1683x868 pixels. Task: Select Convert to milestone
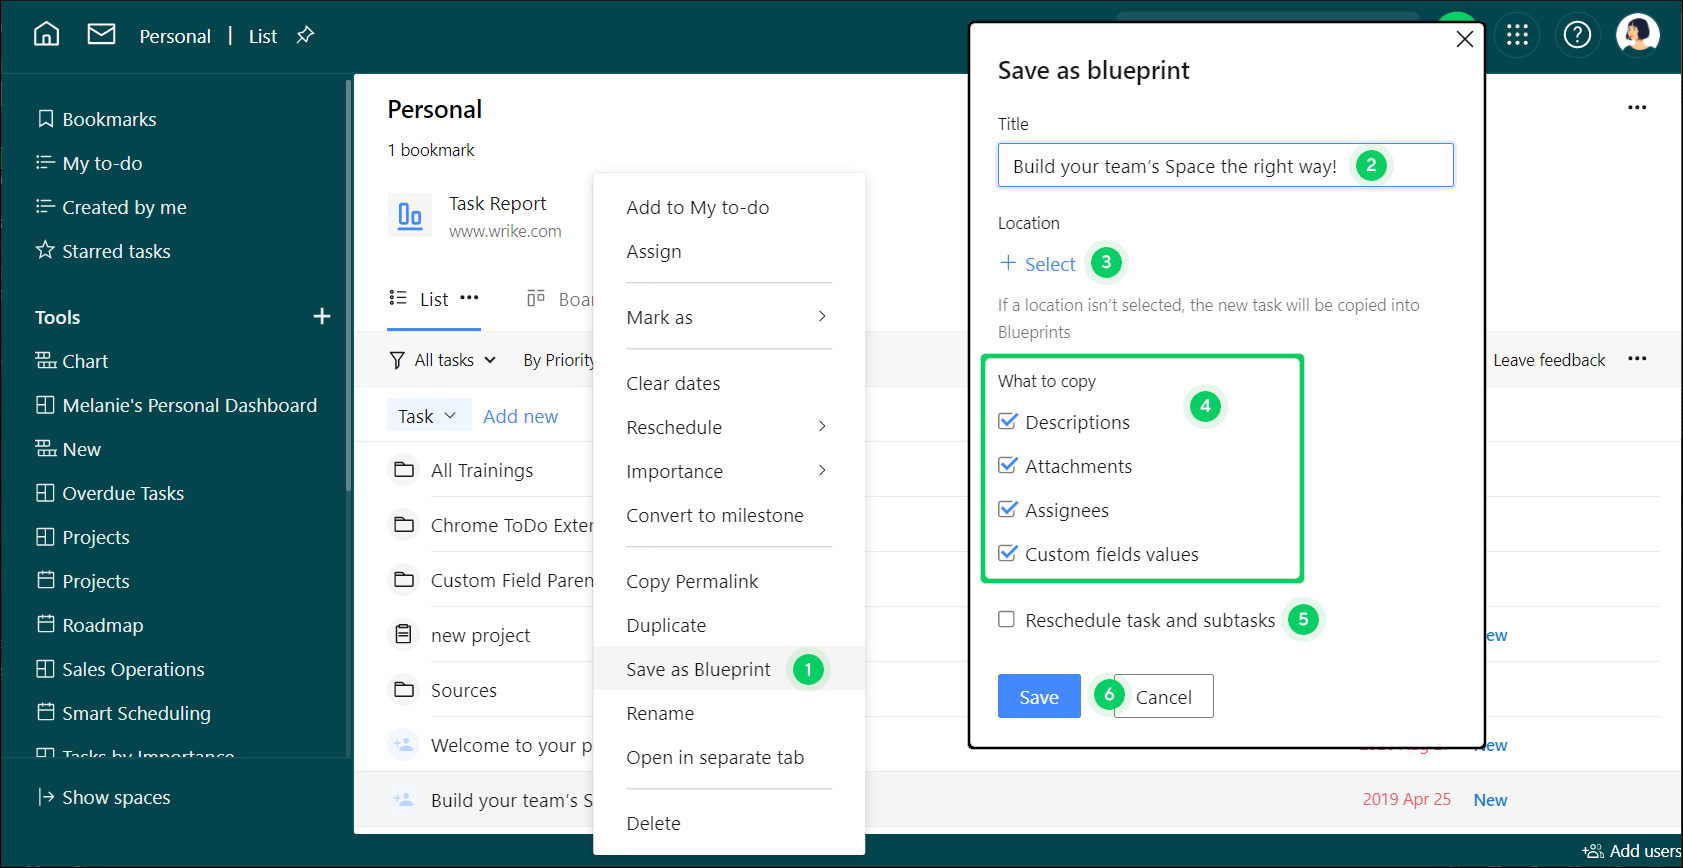[x=714, y=515]
